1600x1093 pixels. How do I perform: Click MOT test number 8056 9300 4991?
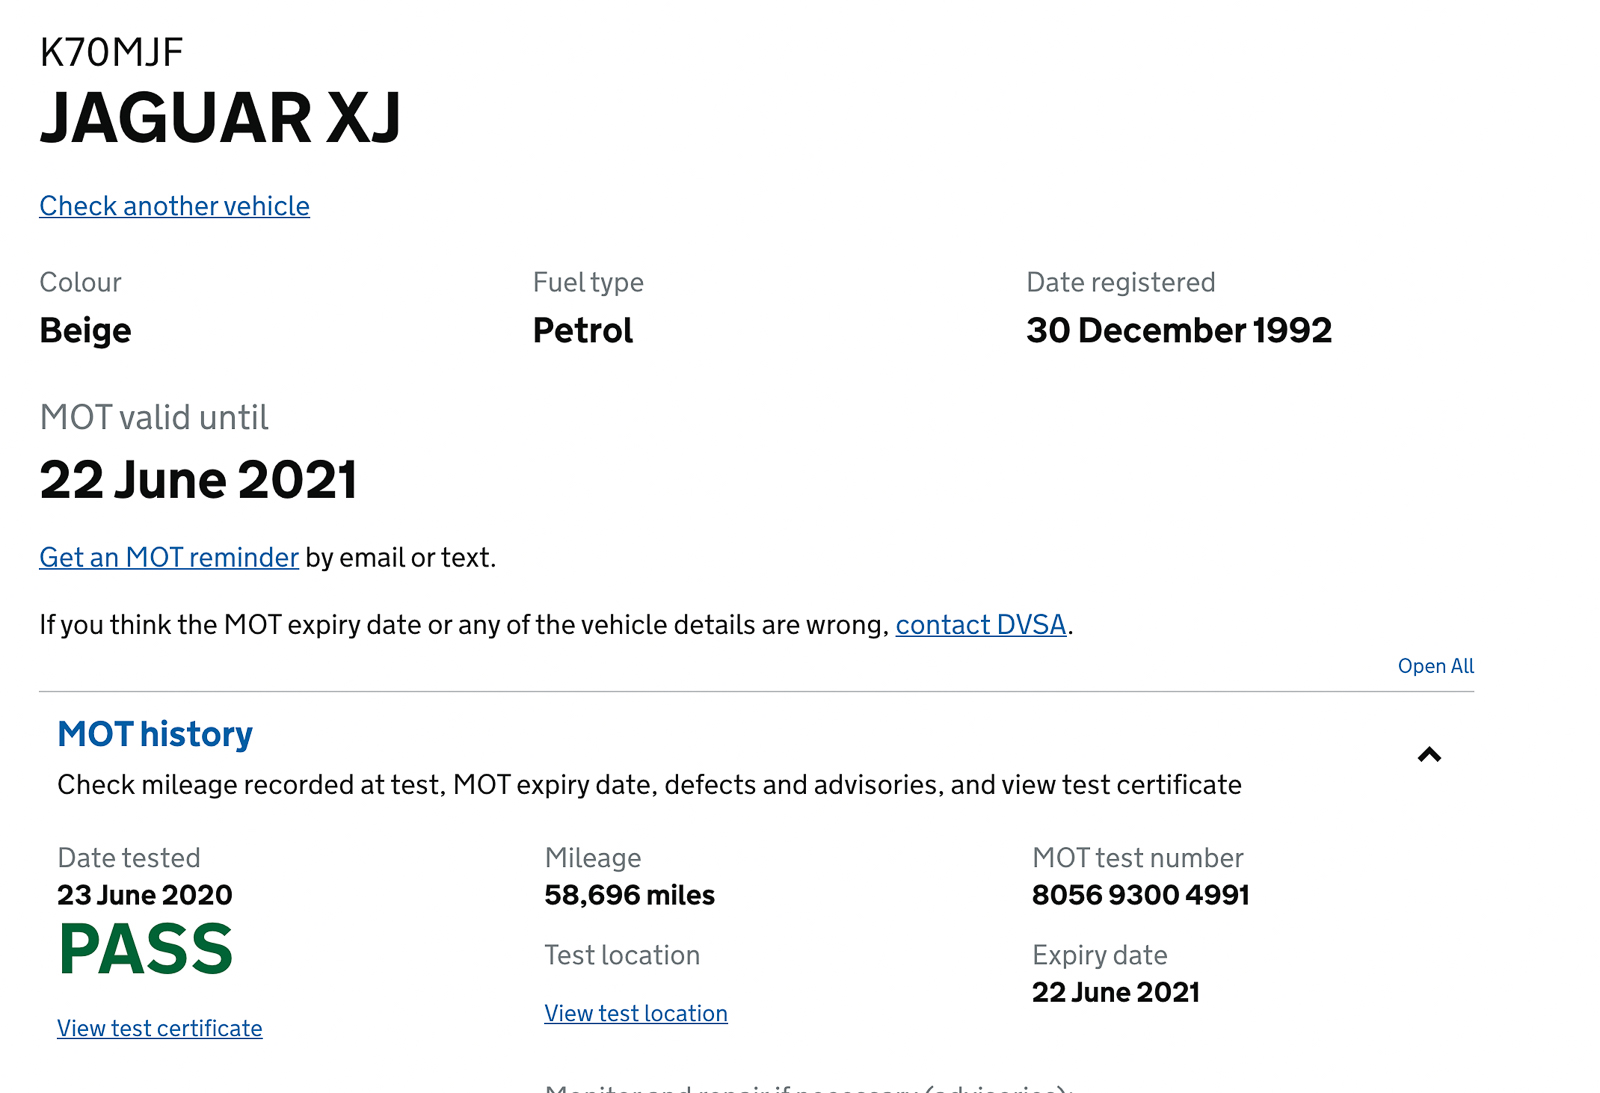click(x=1141, y=895)
